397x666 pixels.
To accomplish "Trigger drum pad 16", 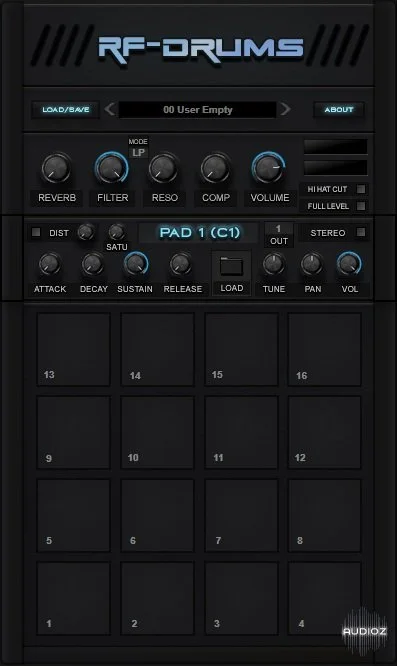I will (324, 350).
